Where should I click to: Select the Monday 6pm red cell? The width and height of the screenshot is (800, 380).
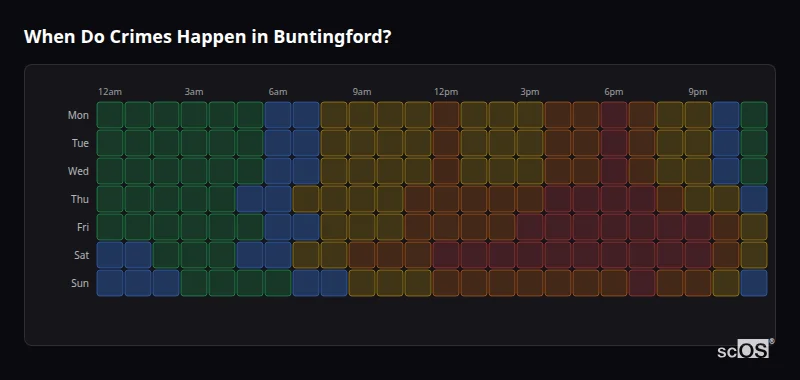point(614,115)
